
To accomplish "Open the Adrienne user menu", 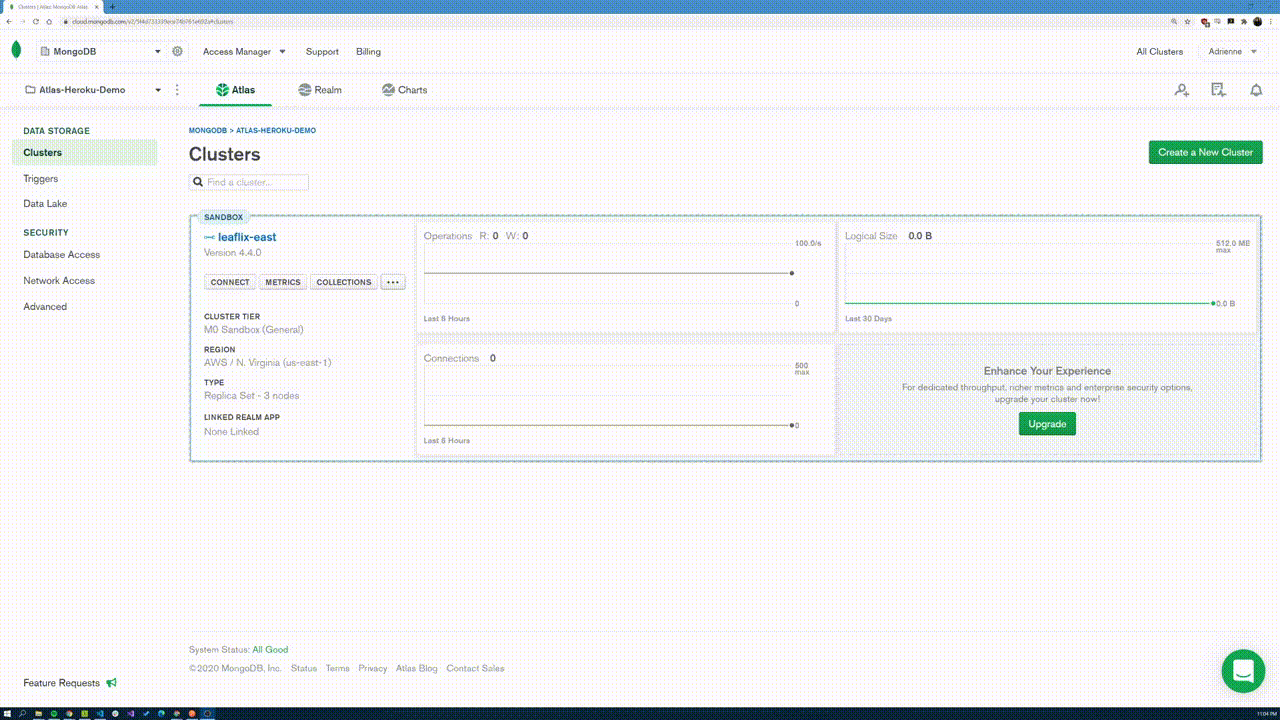I will point(1232,51).
